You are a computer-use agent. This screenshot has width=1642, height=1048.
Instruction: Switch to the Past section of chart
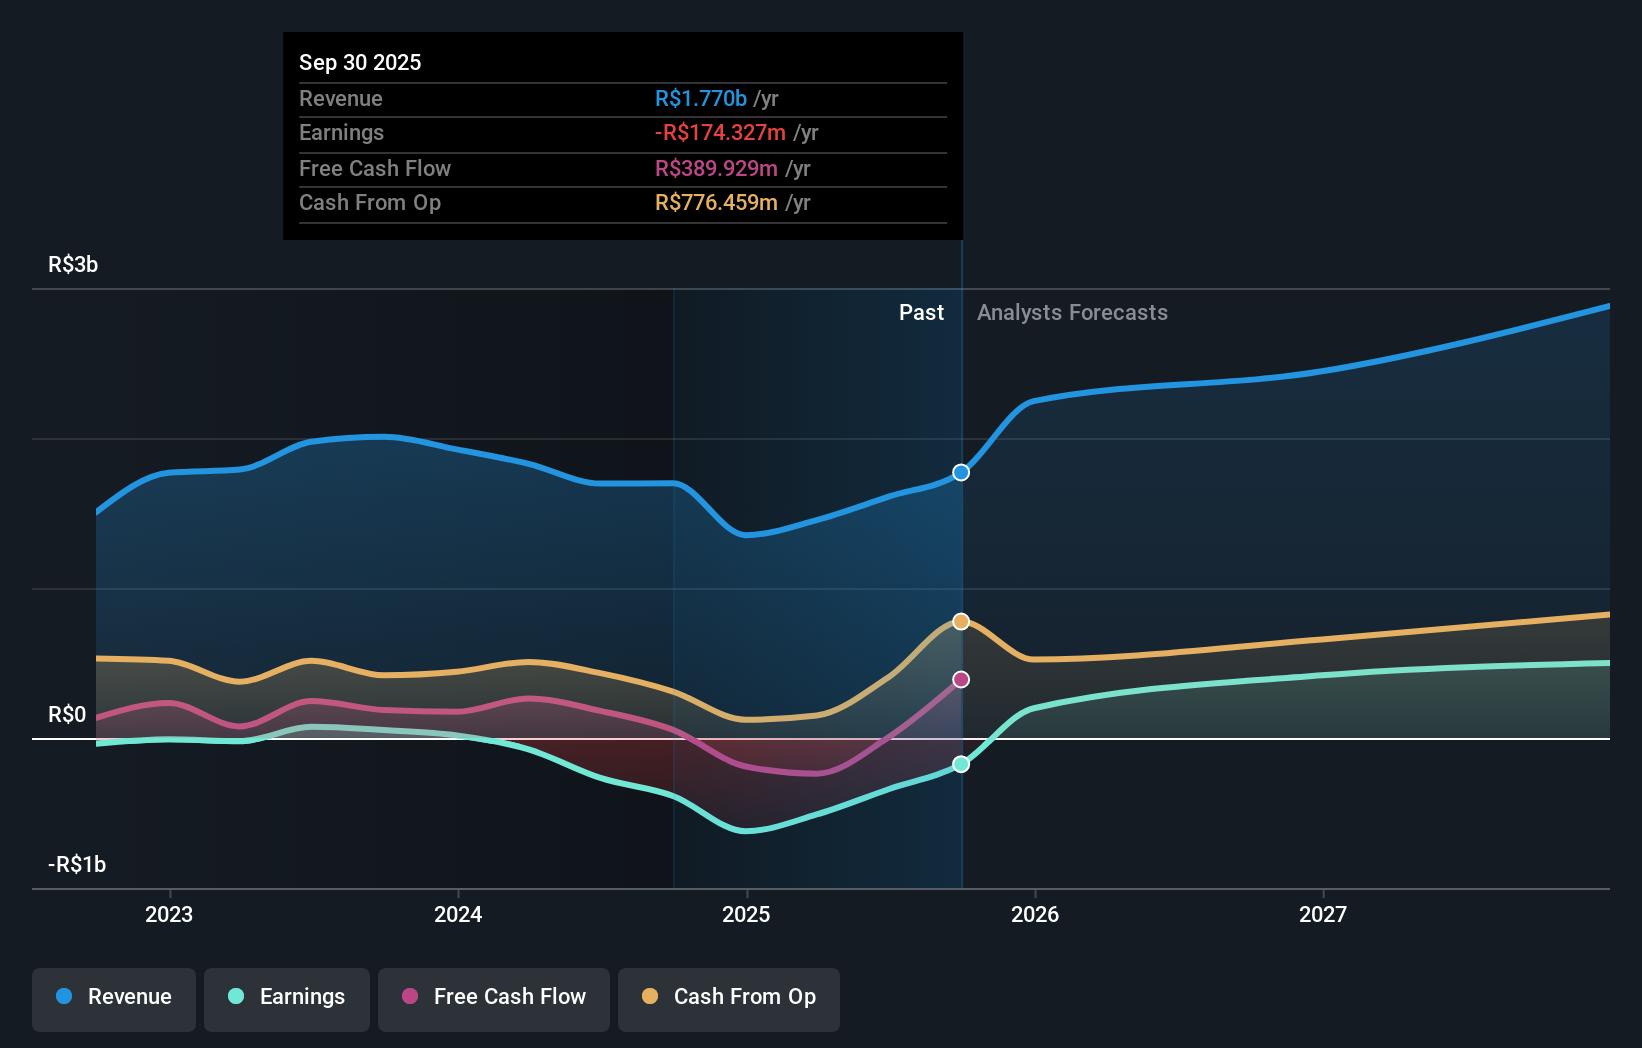[921, 312]
